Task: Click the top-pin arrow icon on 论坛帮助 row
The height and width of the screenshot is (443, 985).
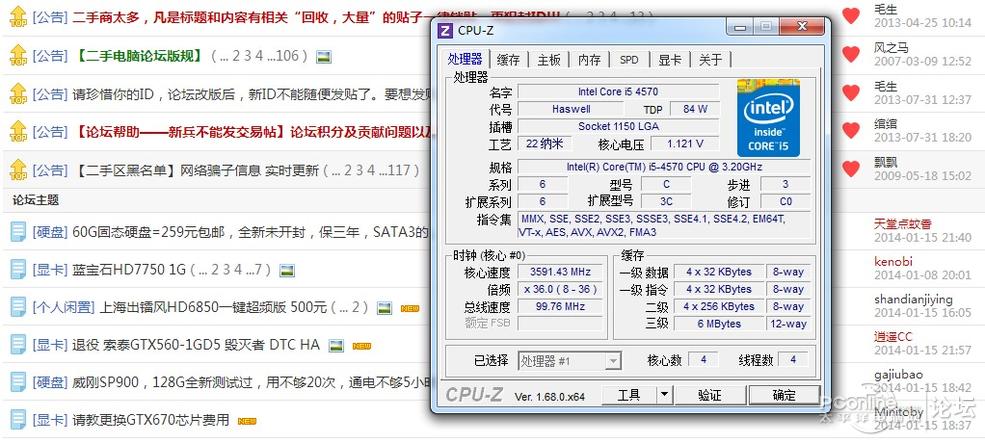Action: (18, 131)
